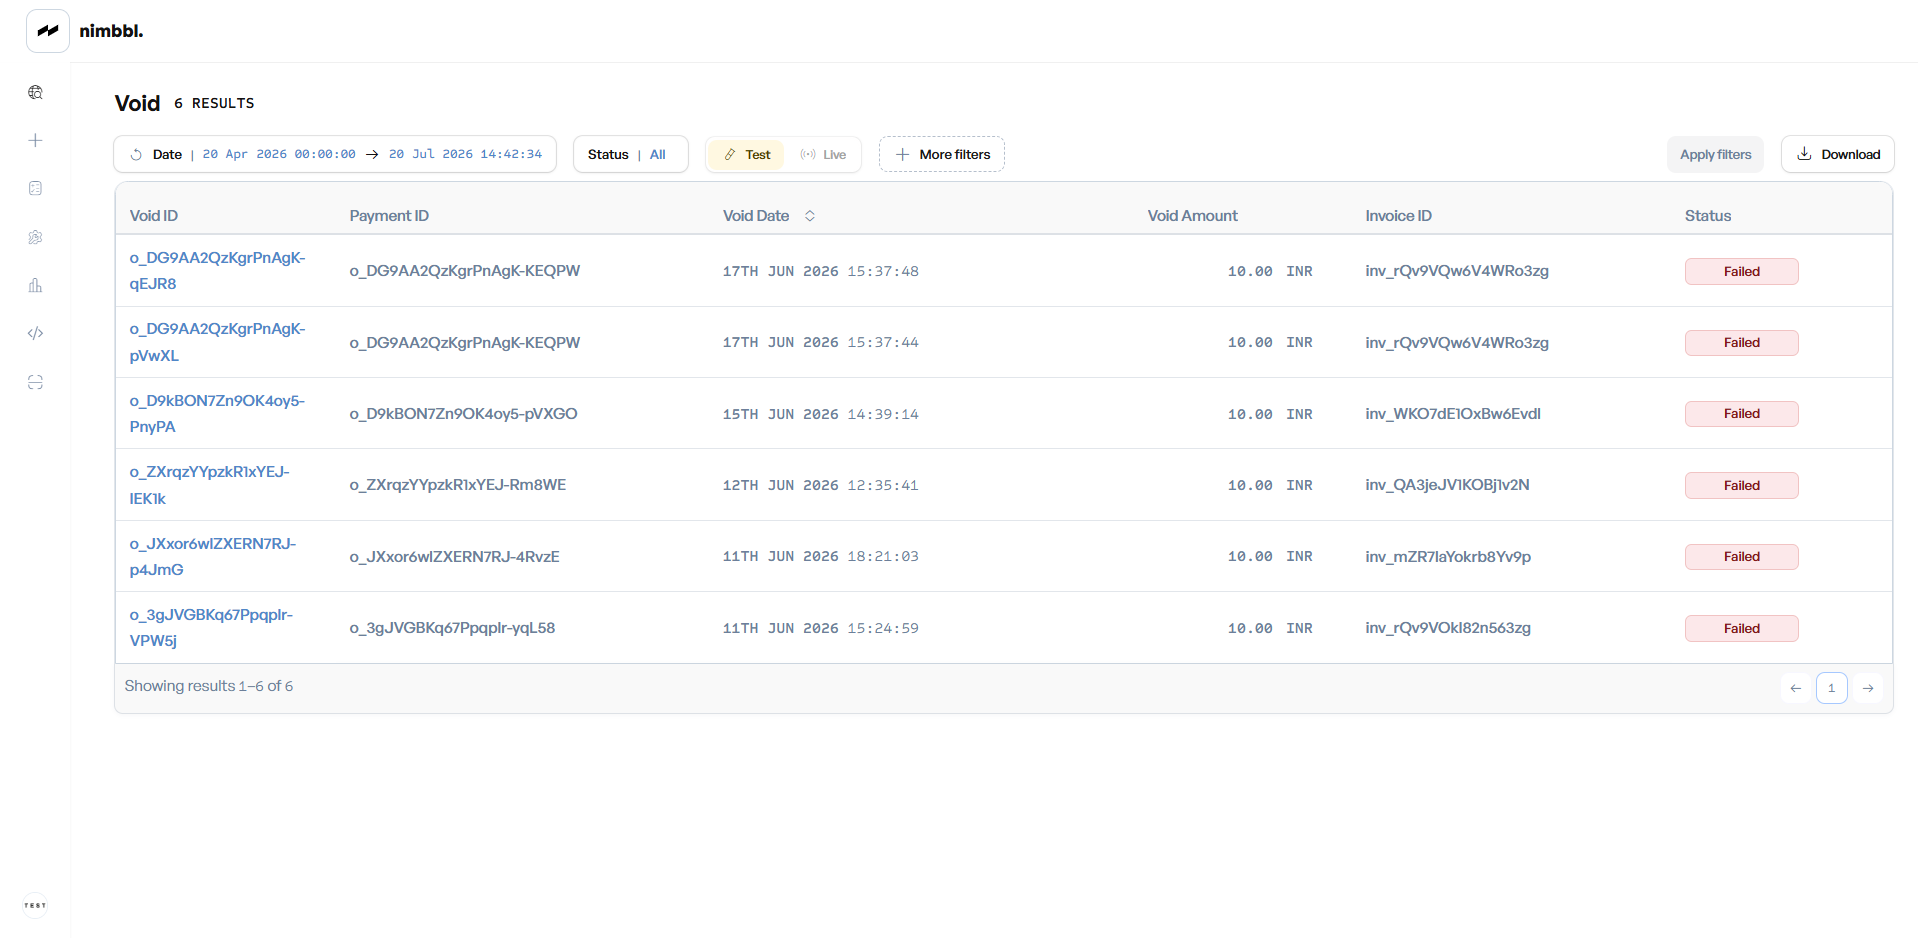Click the Void Date sort arrows
1918x938 pixels.
810,216
